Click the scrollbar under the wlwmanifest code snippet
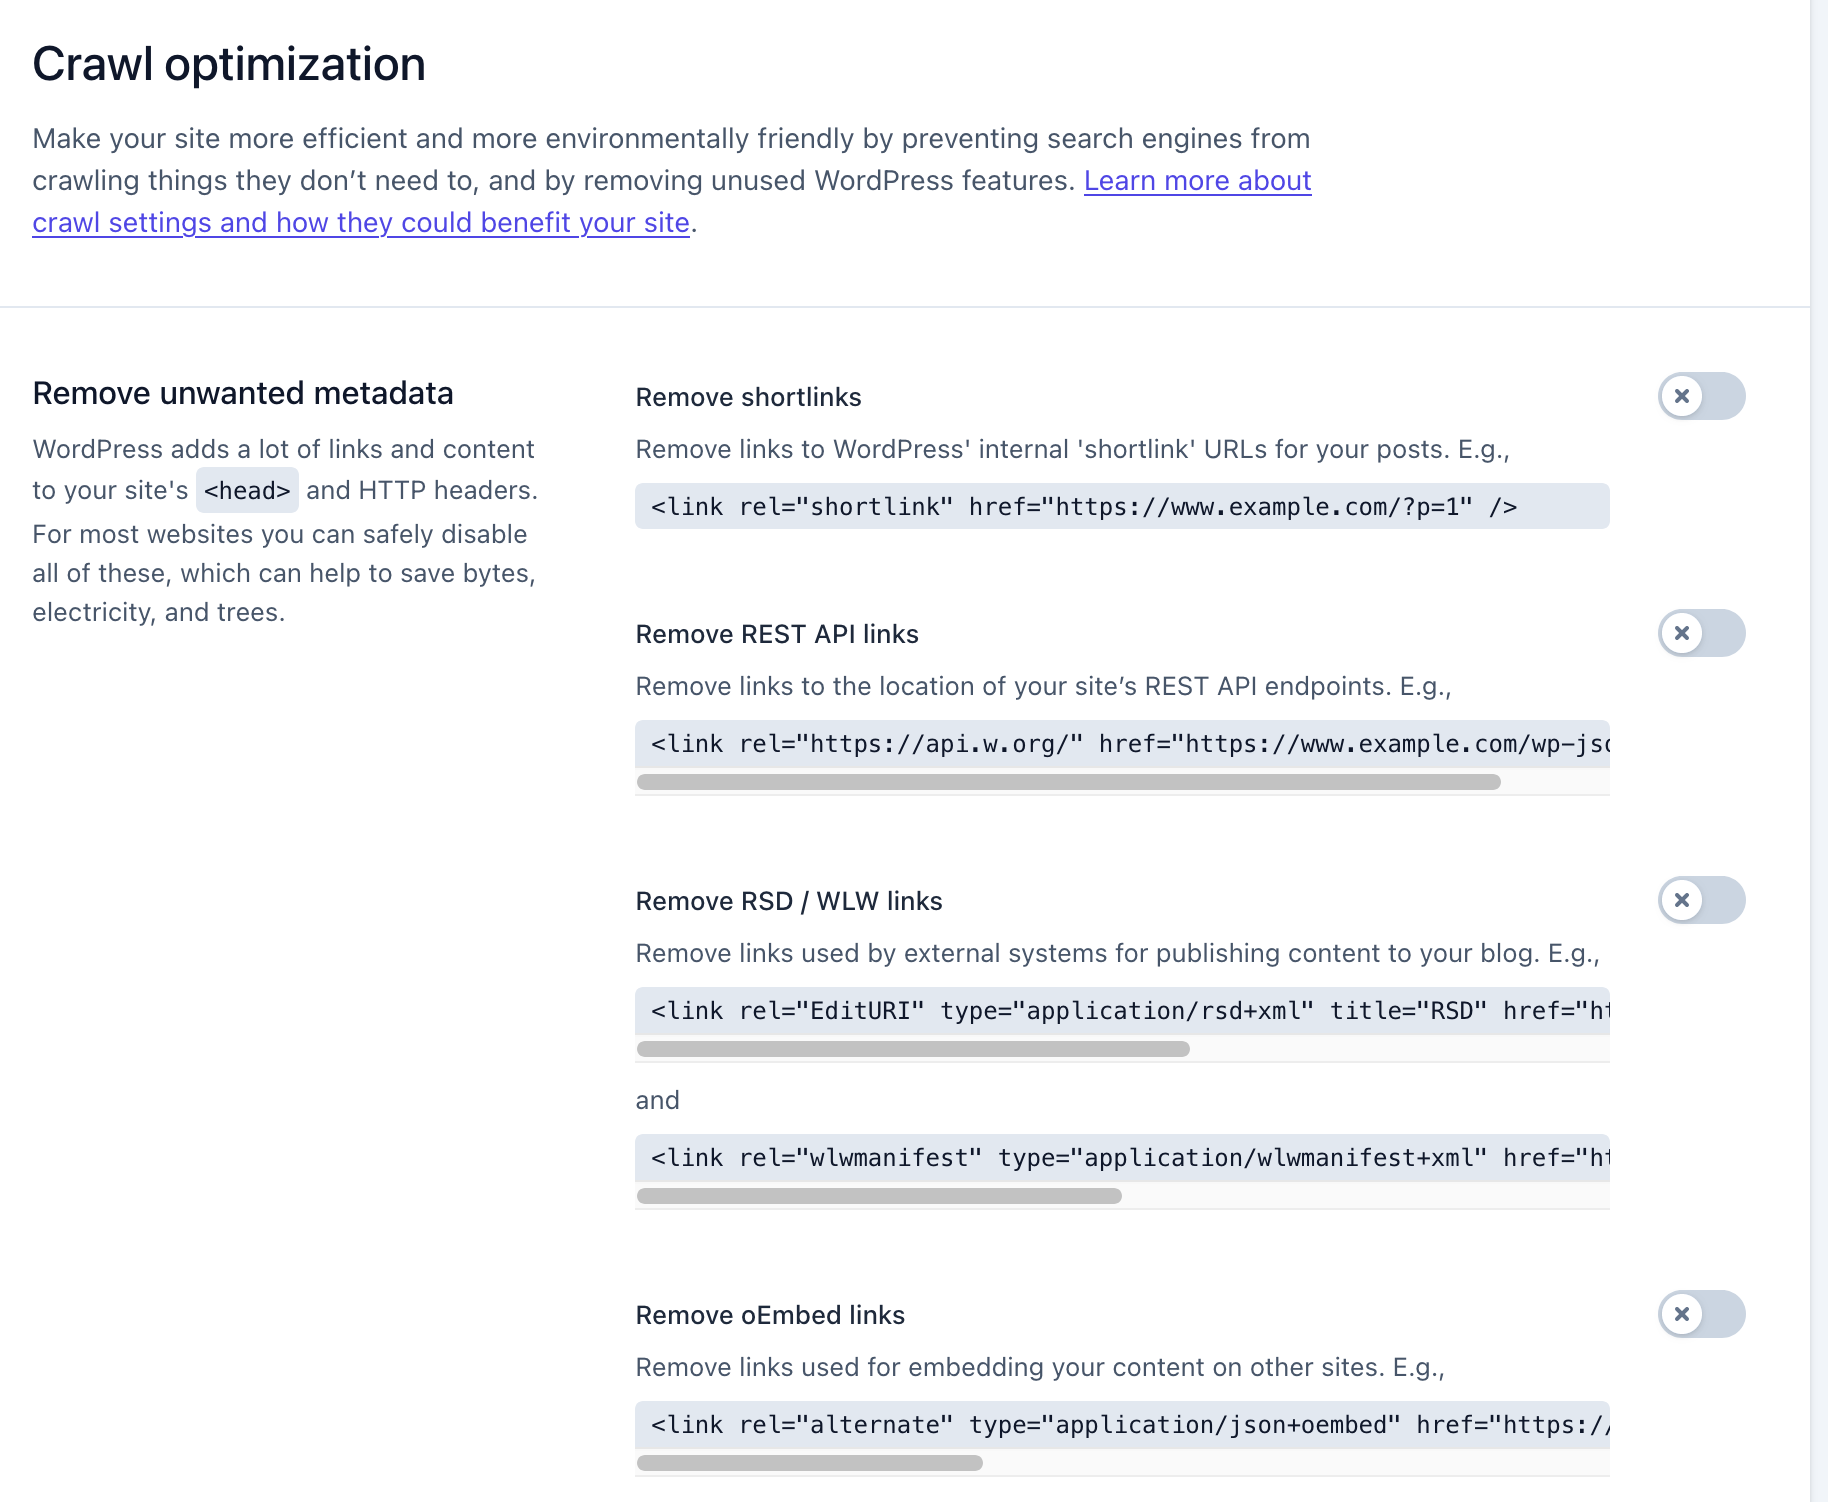The width and height of the screenshot is (1828, 1502). pos(878,1196)
